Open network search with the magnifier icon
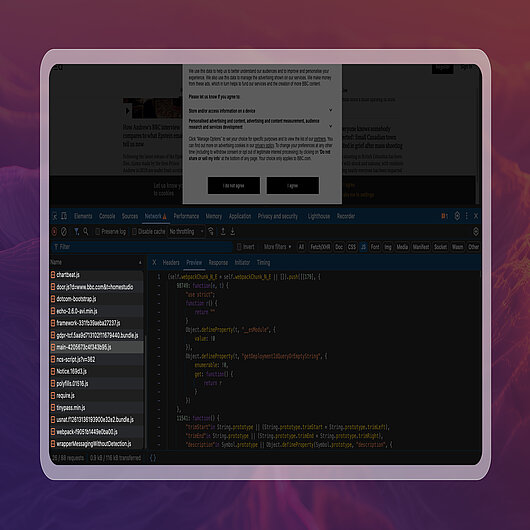This screenshot has width=530, height=530. pos(86,232)
